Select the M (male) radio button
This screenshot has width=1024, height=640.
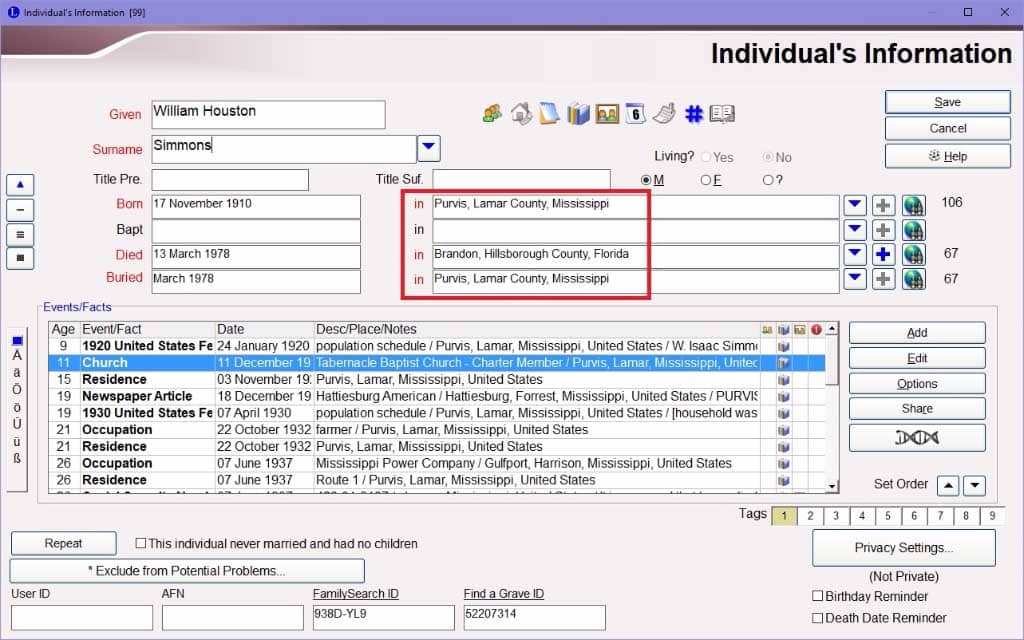coord(646,180)
